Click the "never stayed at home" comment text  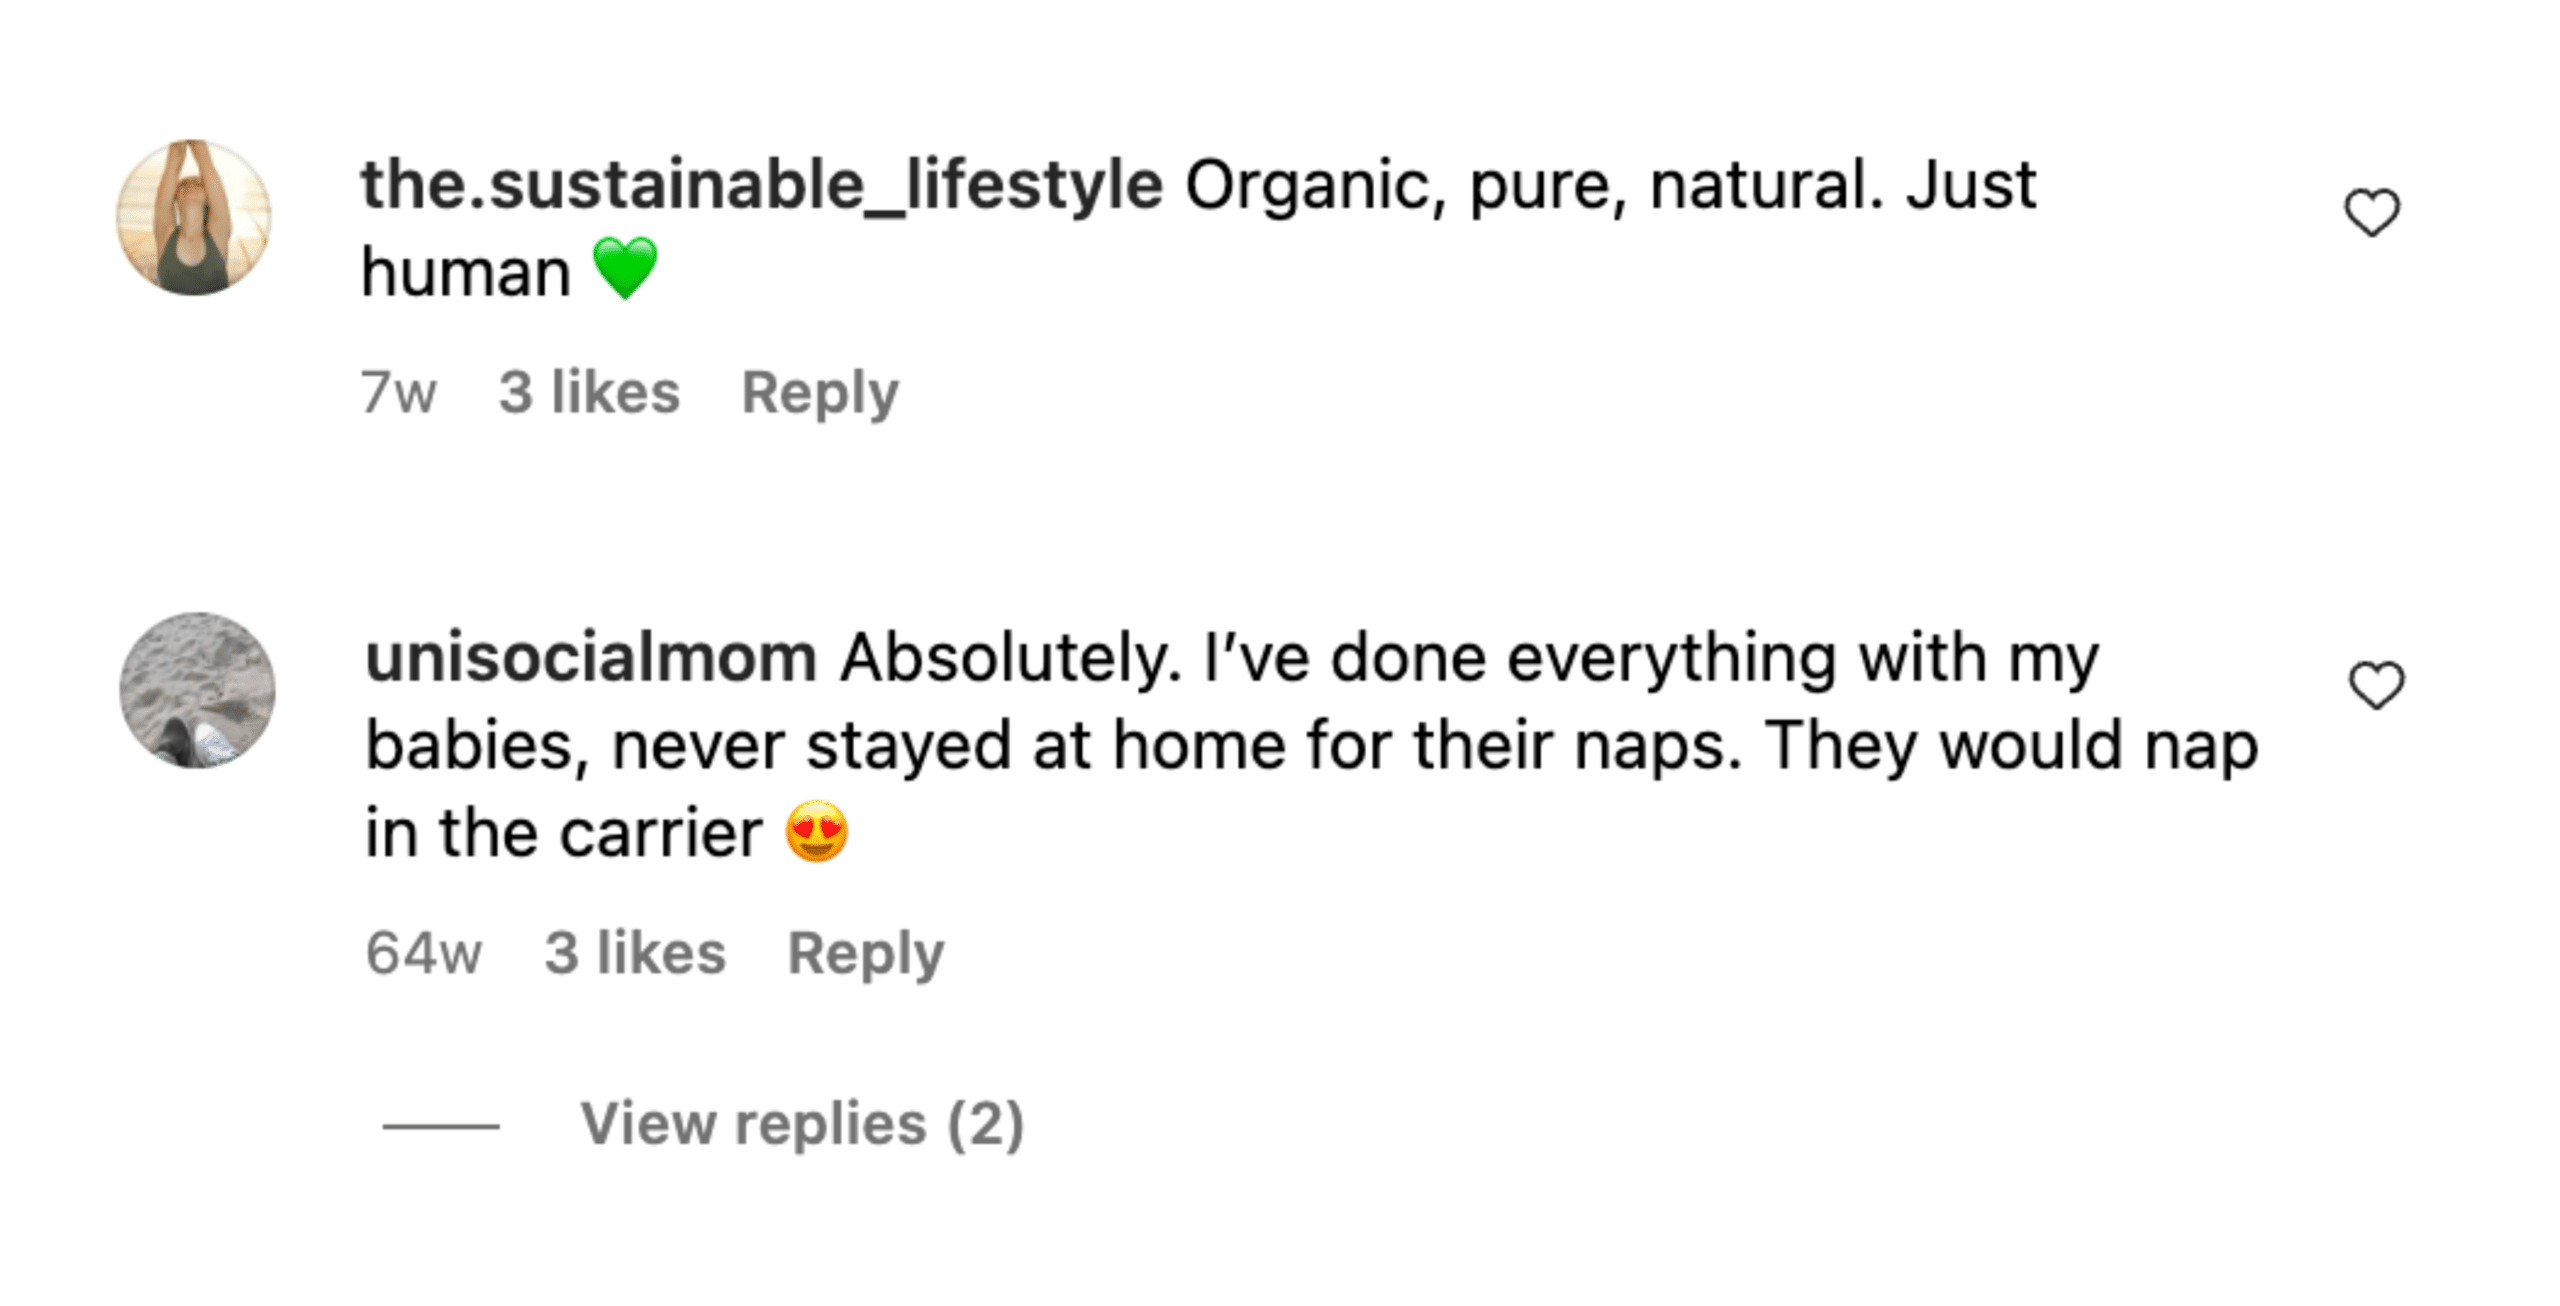pyautogui.click(x=851, y=747)
